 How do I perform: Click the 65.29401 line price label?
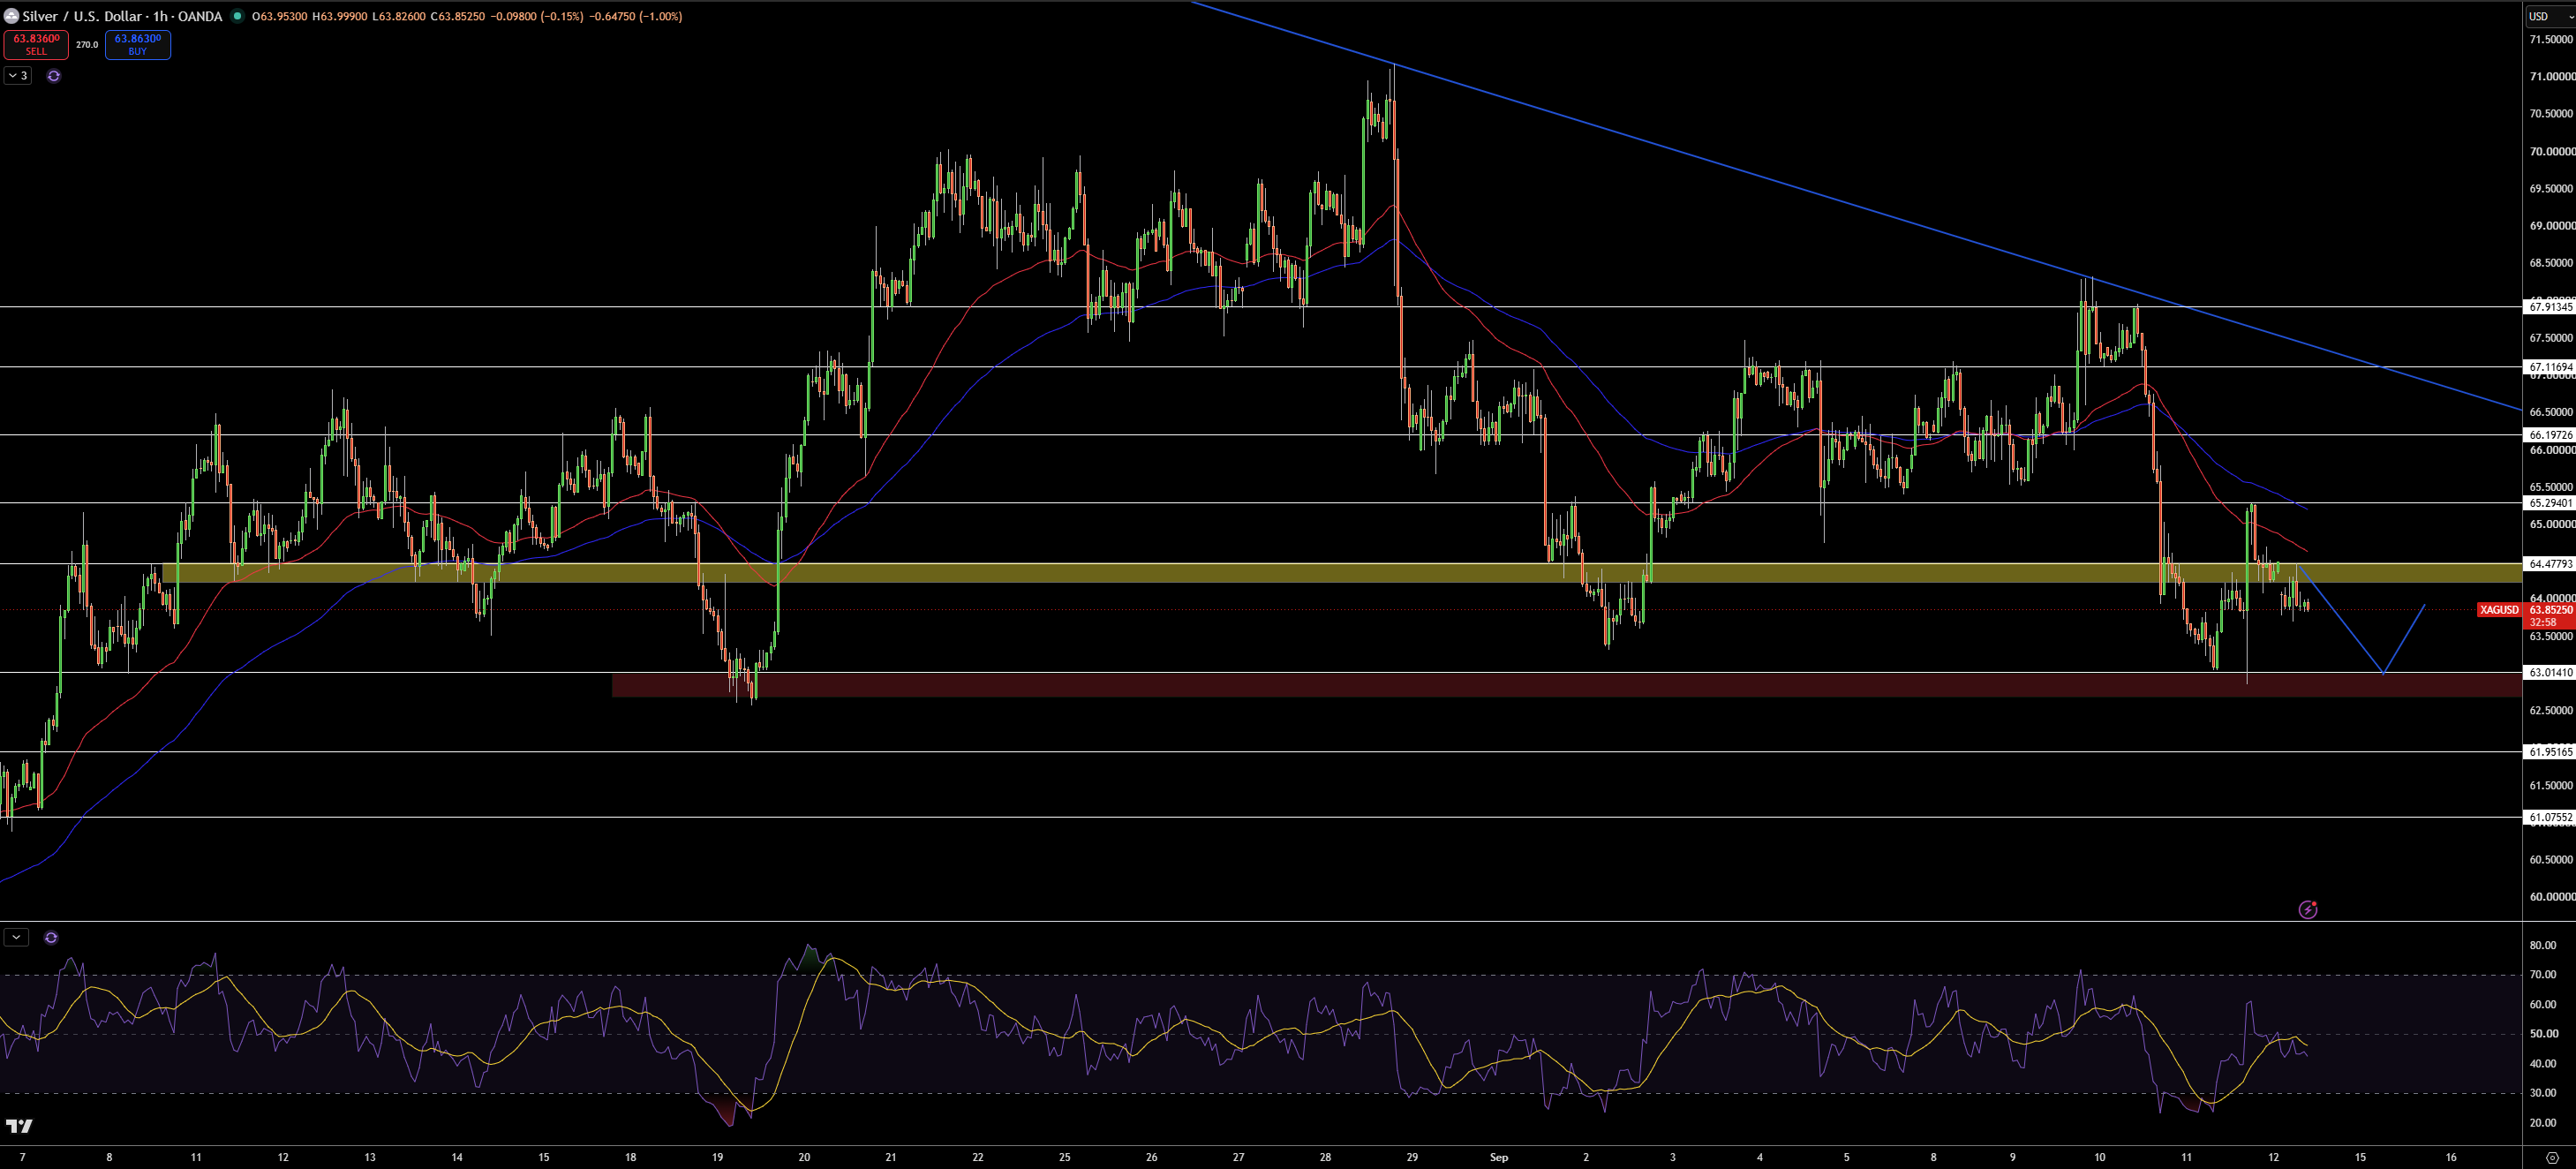(2550, 503)
